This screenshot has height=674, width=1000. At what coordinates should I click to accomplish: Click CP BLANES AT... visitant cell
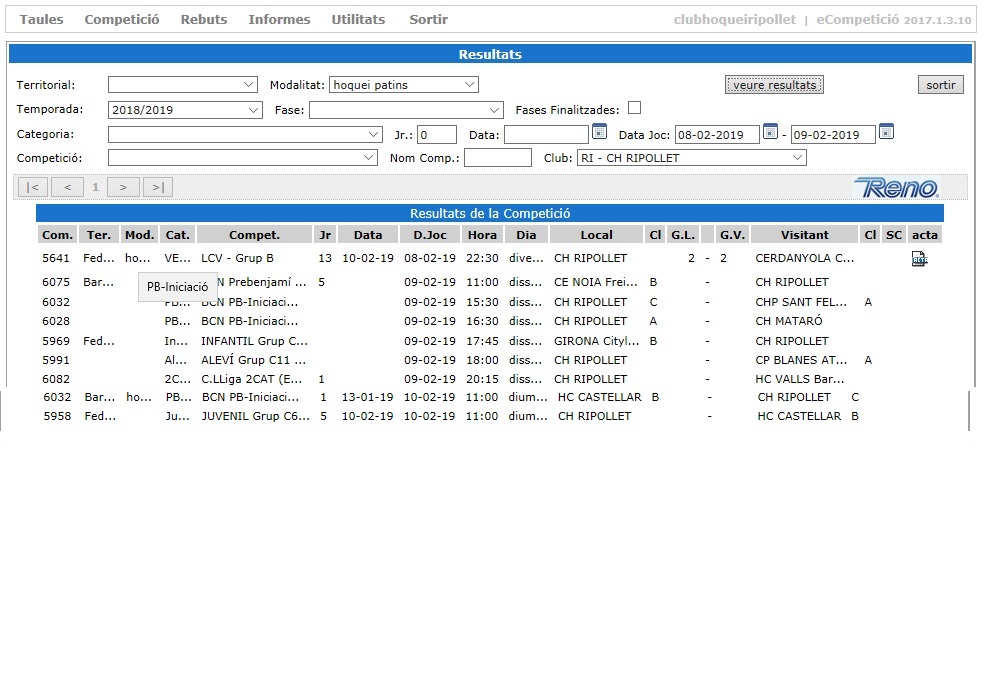coord(801,360)
